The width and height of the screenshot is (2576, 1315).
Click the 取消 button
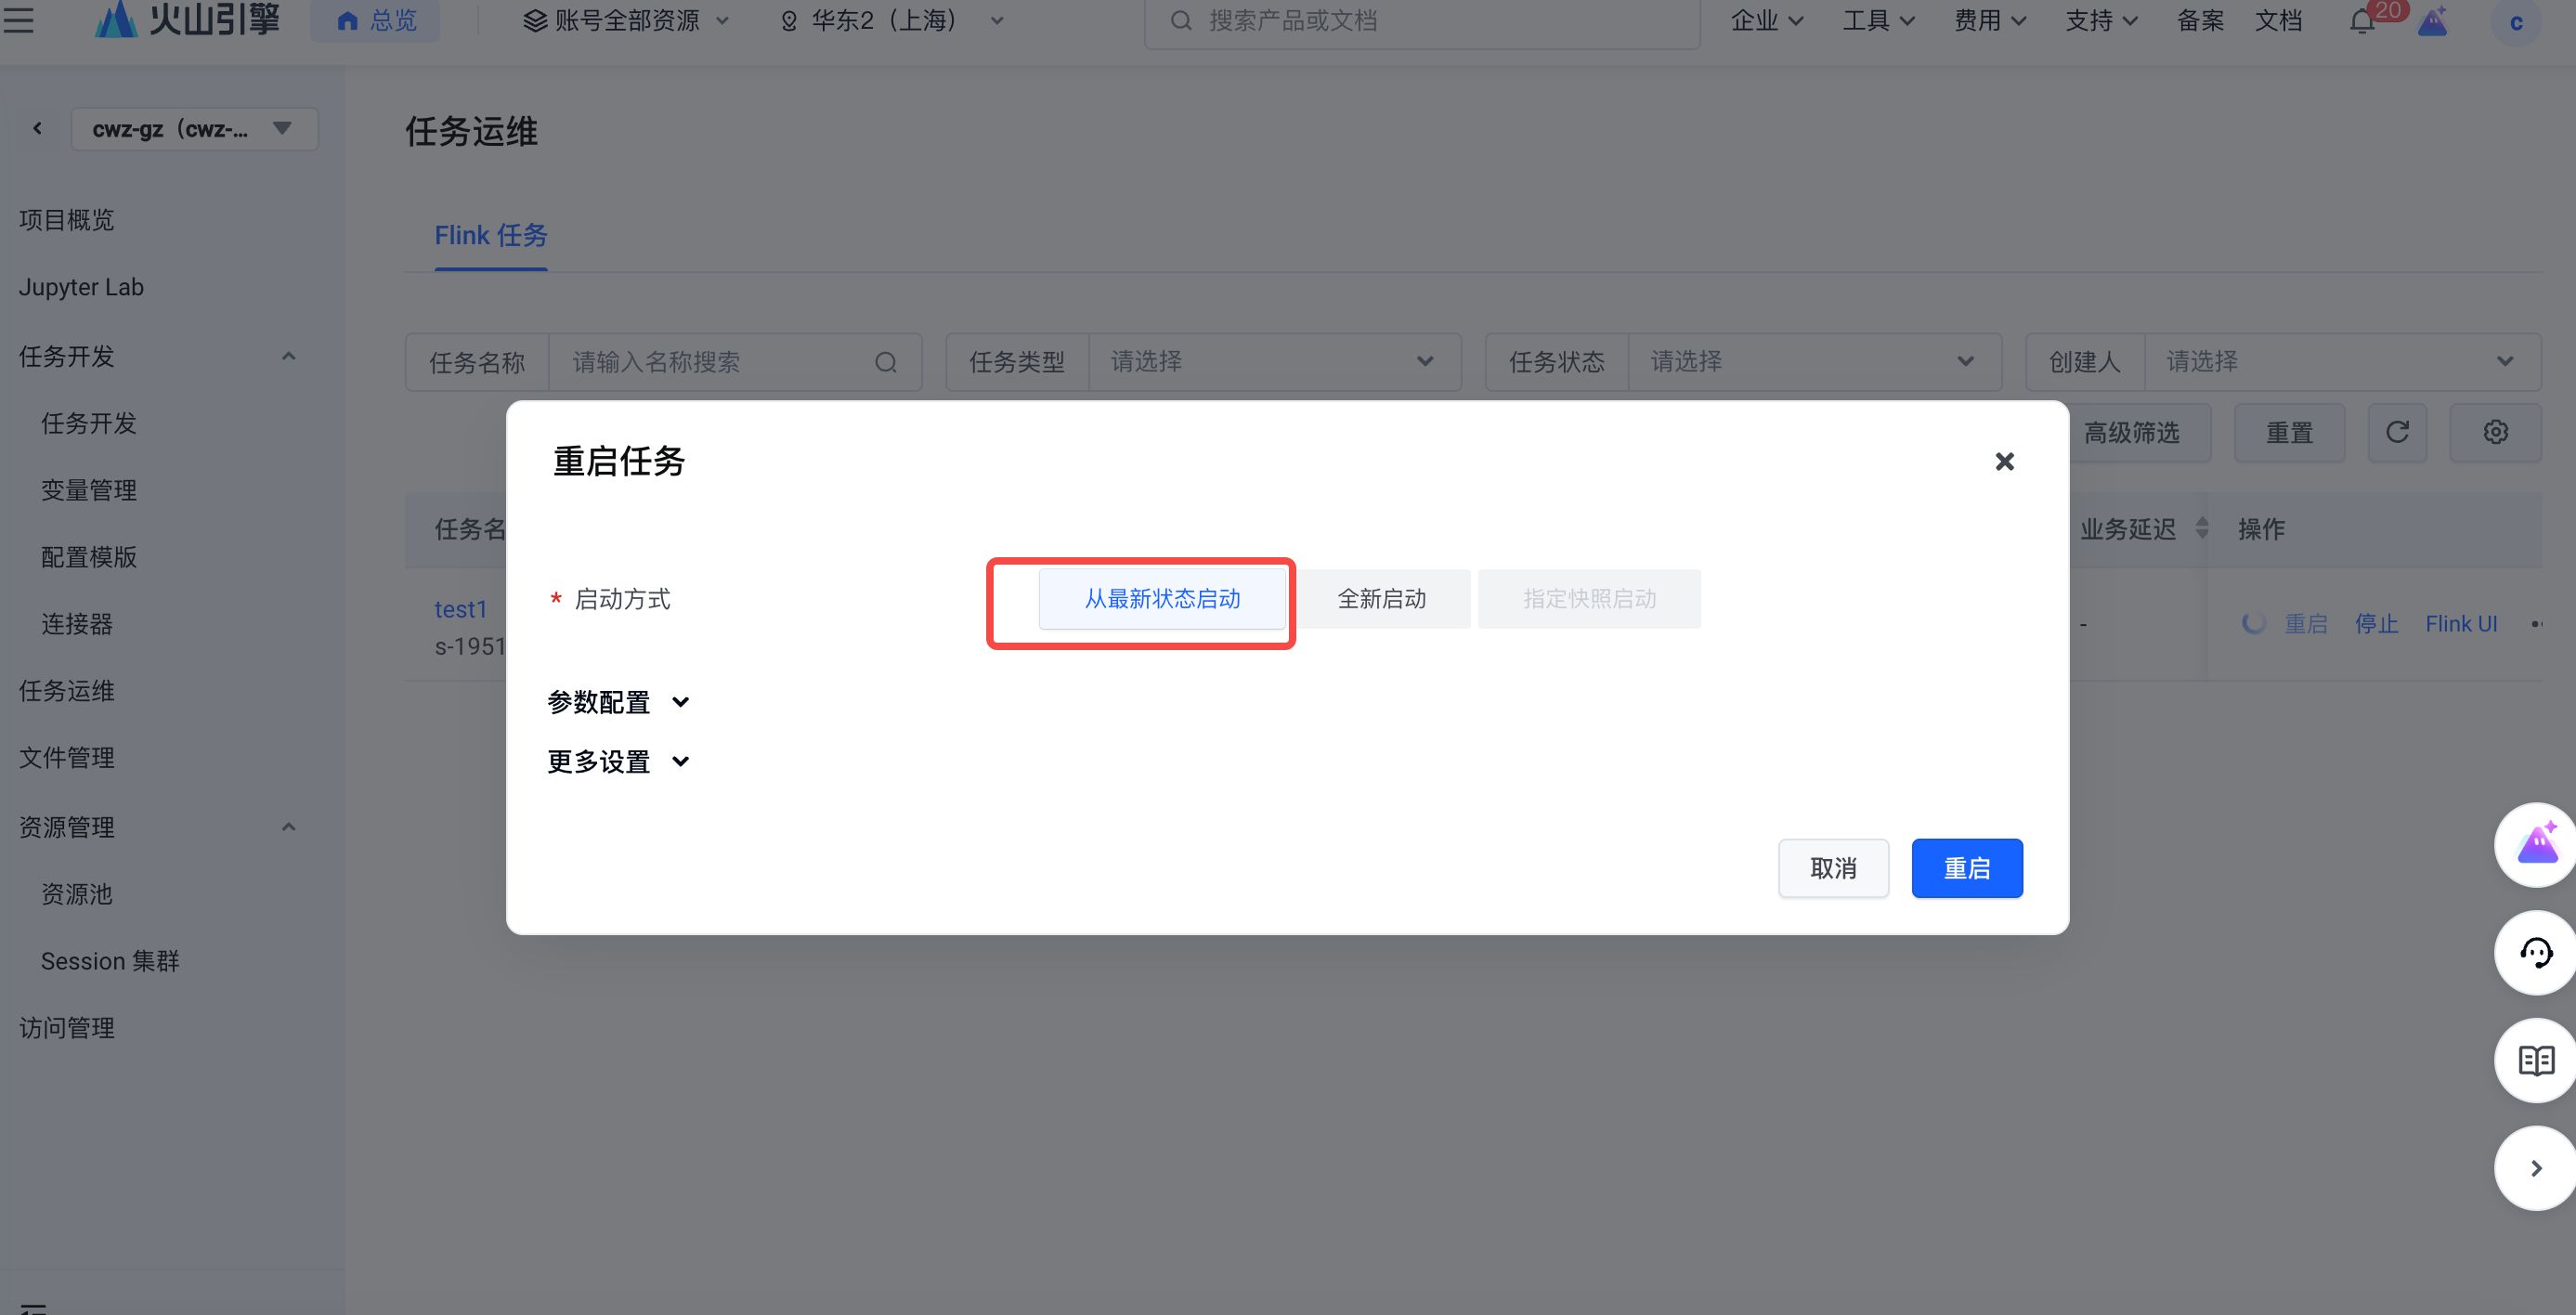1833,868
